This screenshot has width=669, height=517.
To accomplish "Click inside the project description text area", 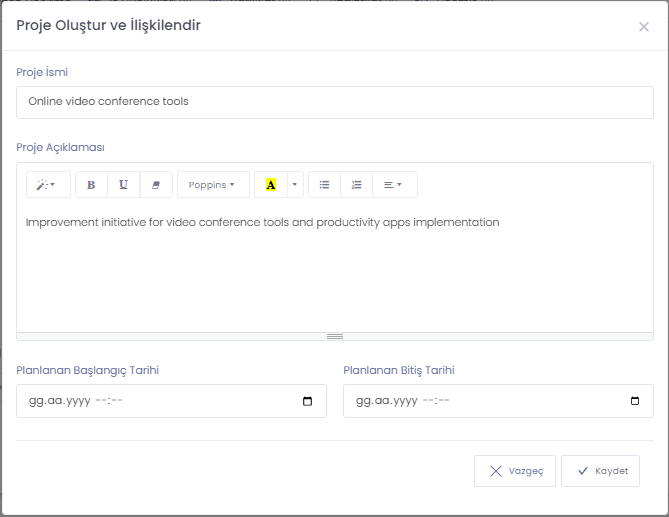I will [x=335, y=268].
